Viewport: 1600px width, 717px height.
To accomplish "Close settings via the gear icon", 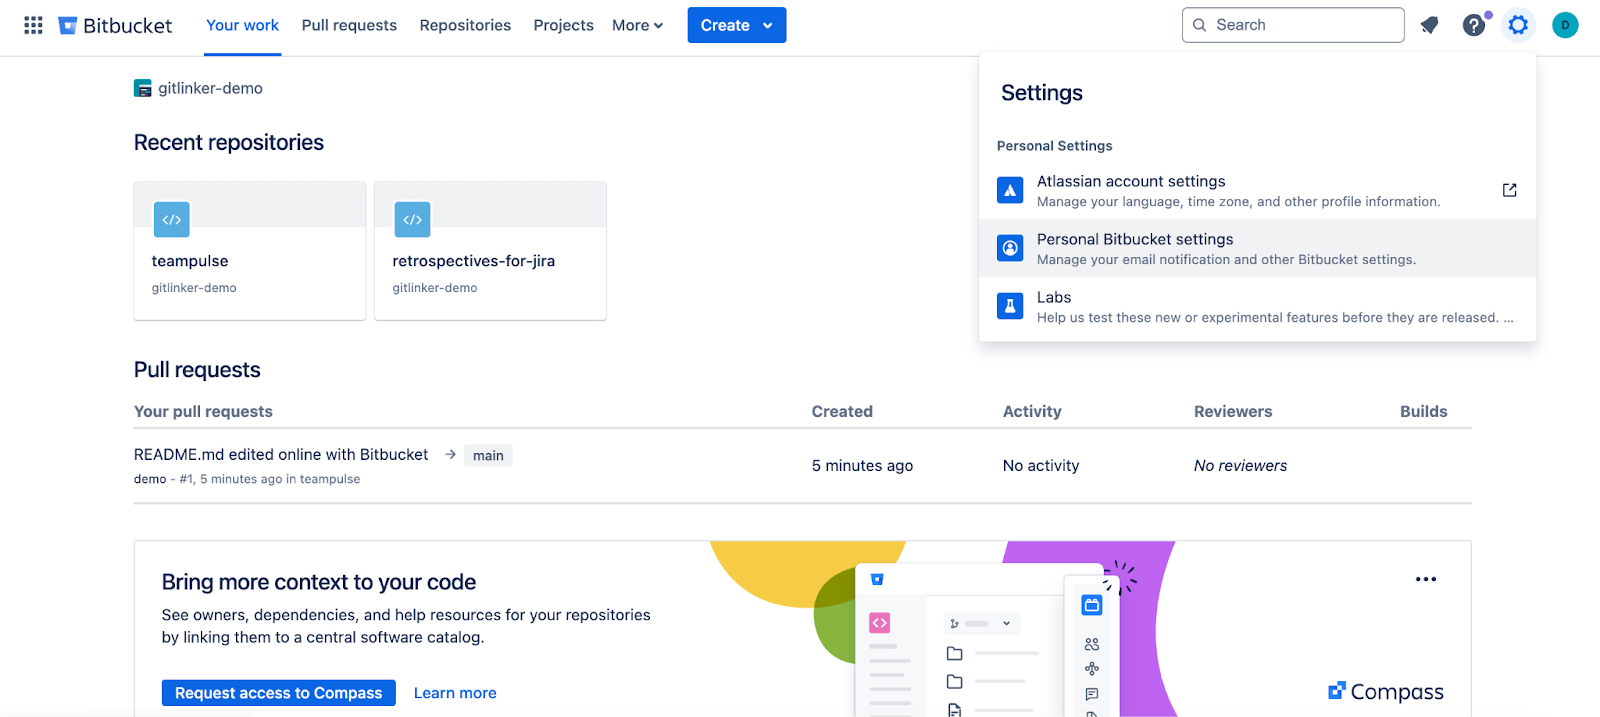I will [1518, 25].
